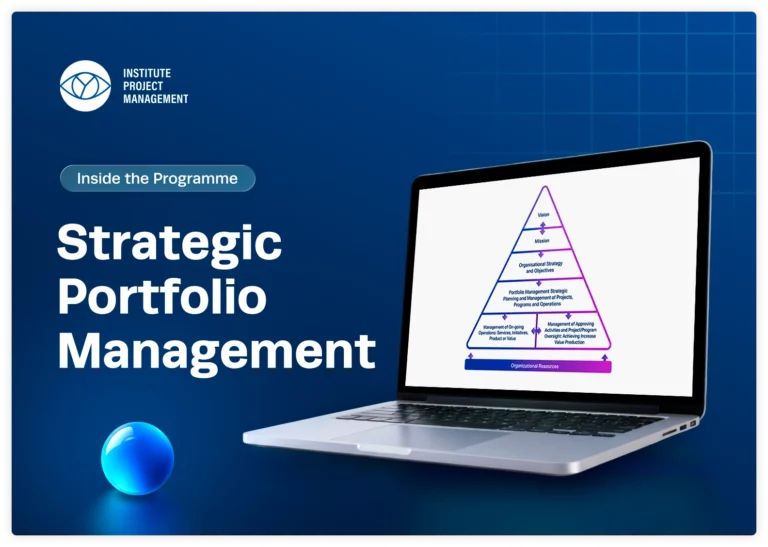Click the glossy blue sphere graphic

point(138,458)
